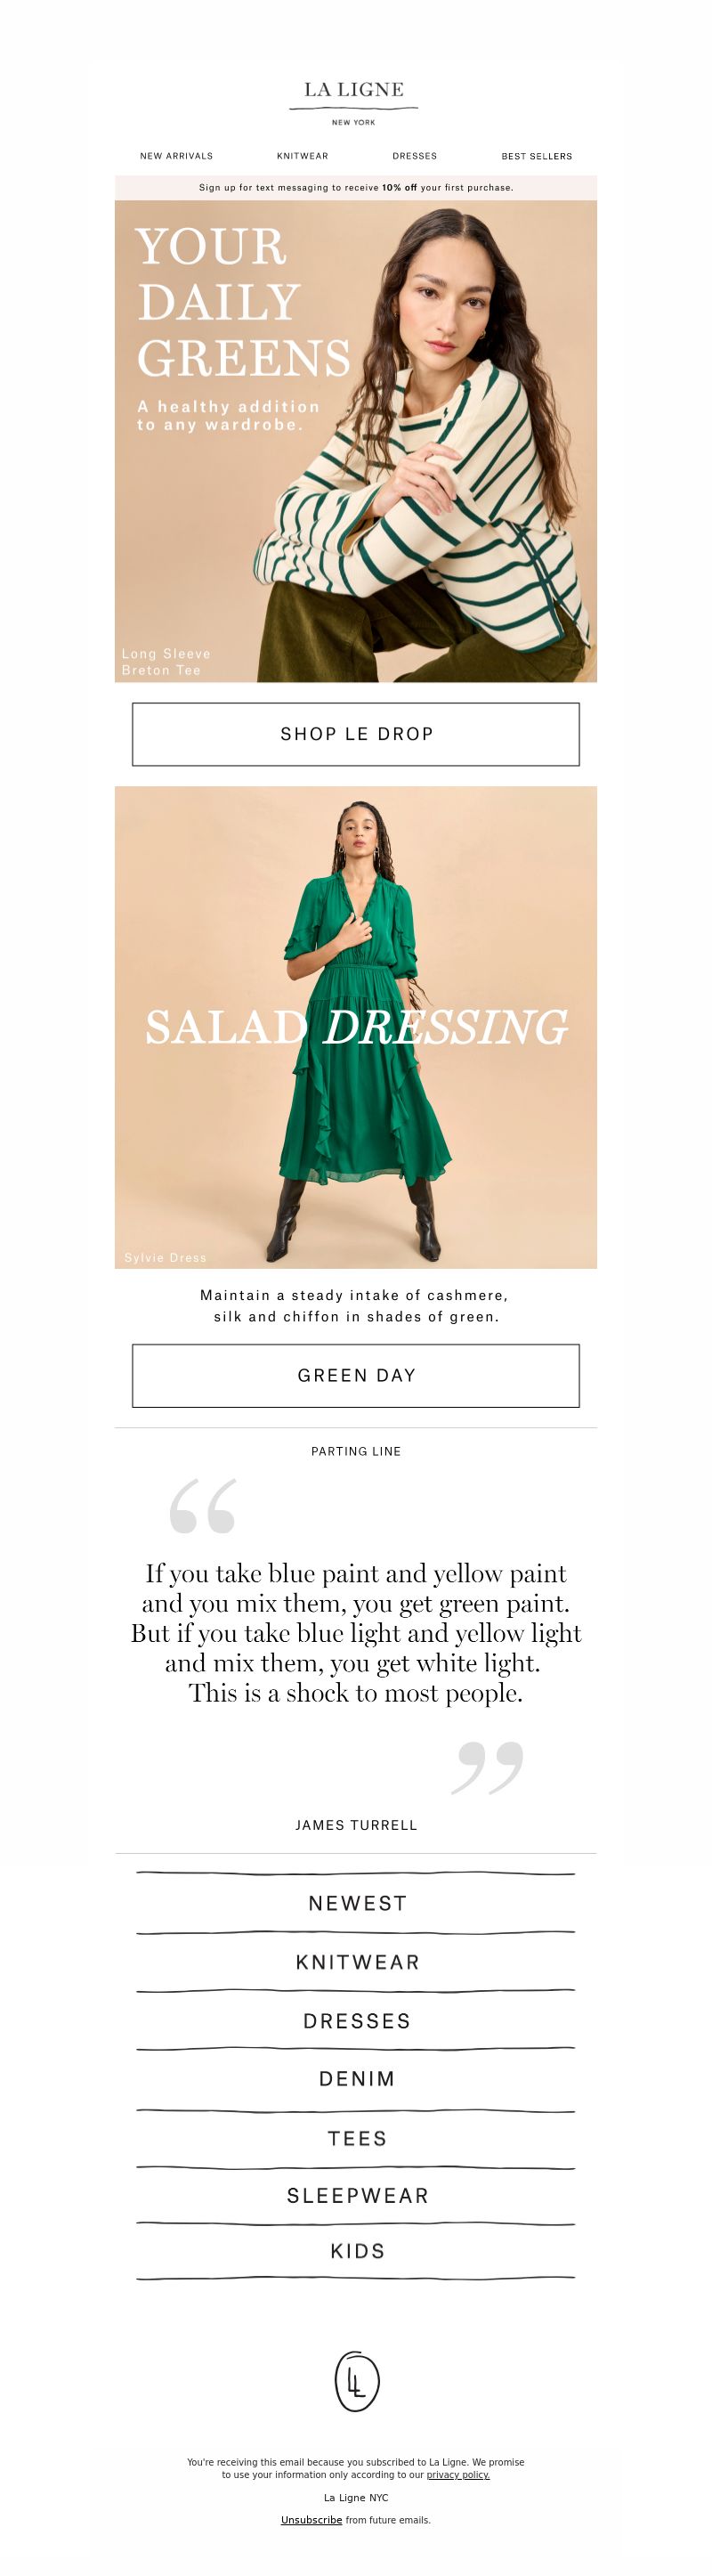The image size is (712, 2576).
Task: Open the Sleepwear category link
Action: pyautogui.click(x=357, y=2196)
